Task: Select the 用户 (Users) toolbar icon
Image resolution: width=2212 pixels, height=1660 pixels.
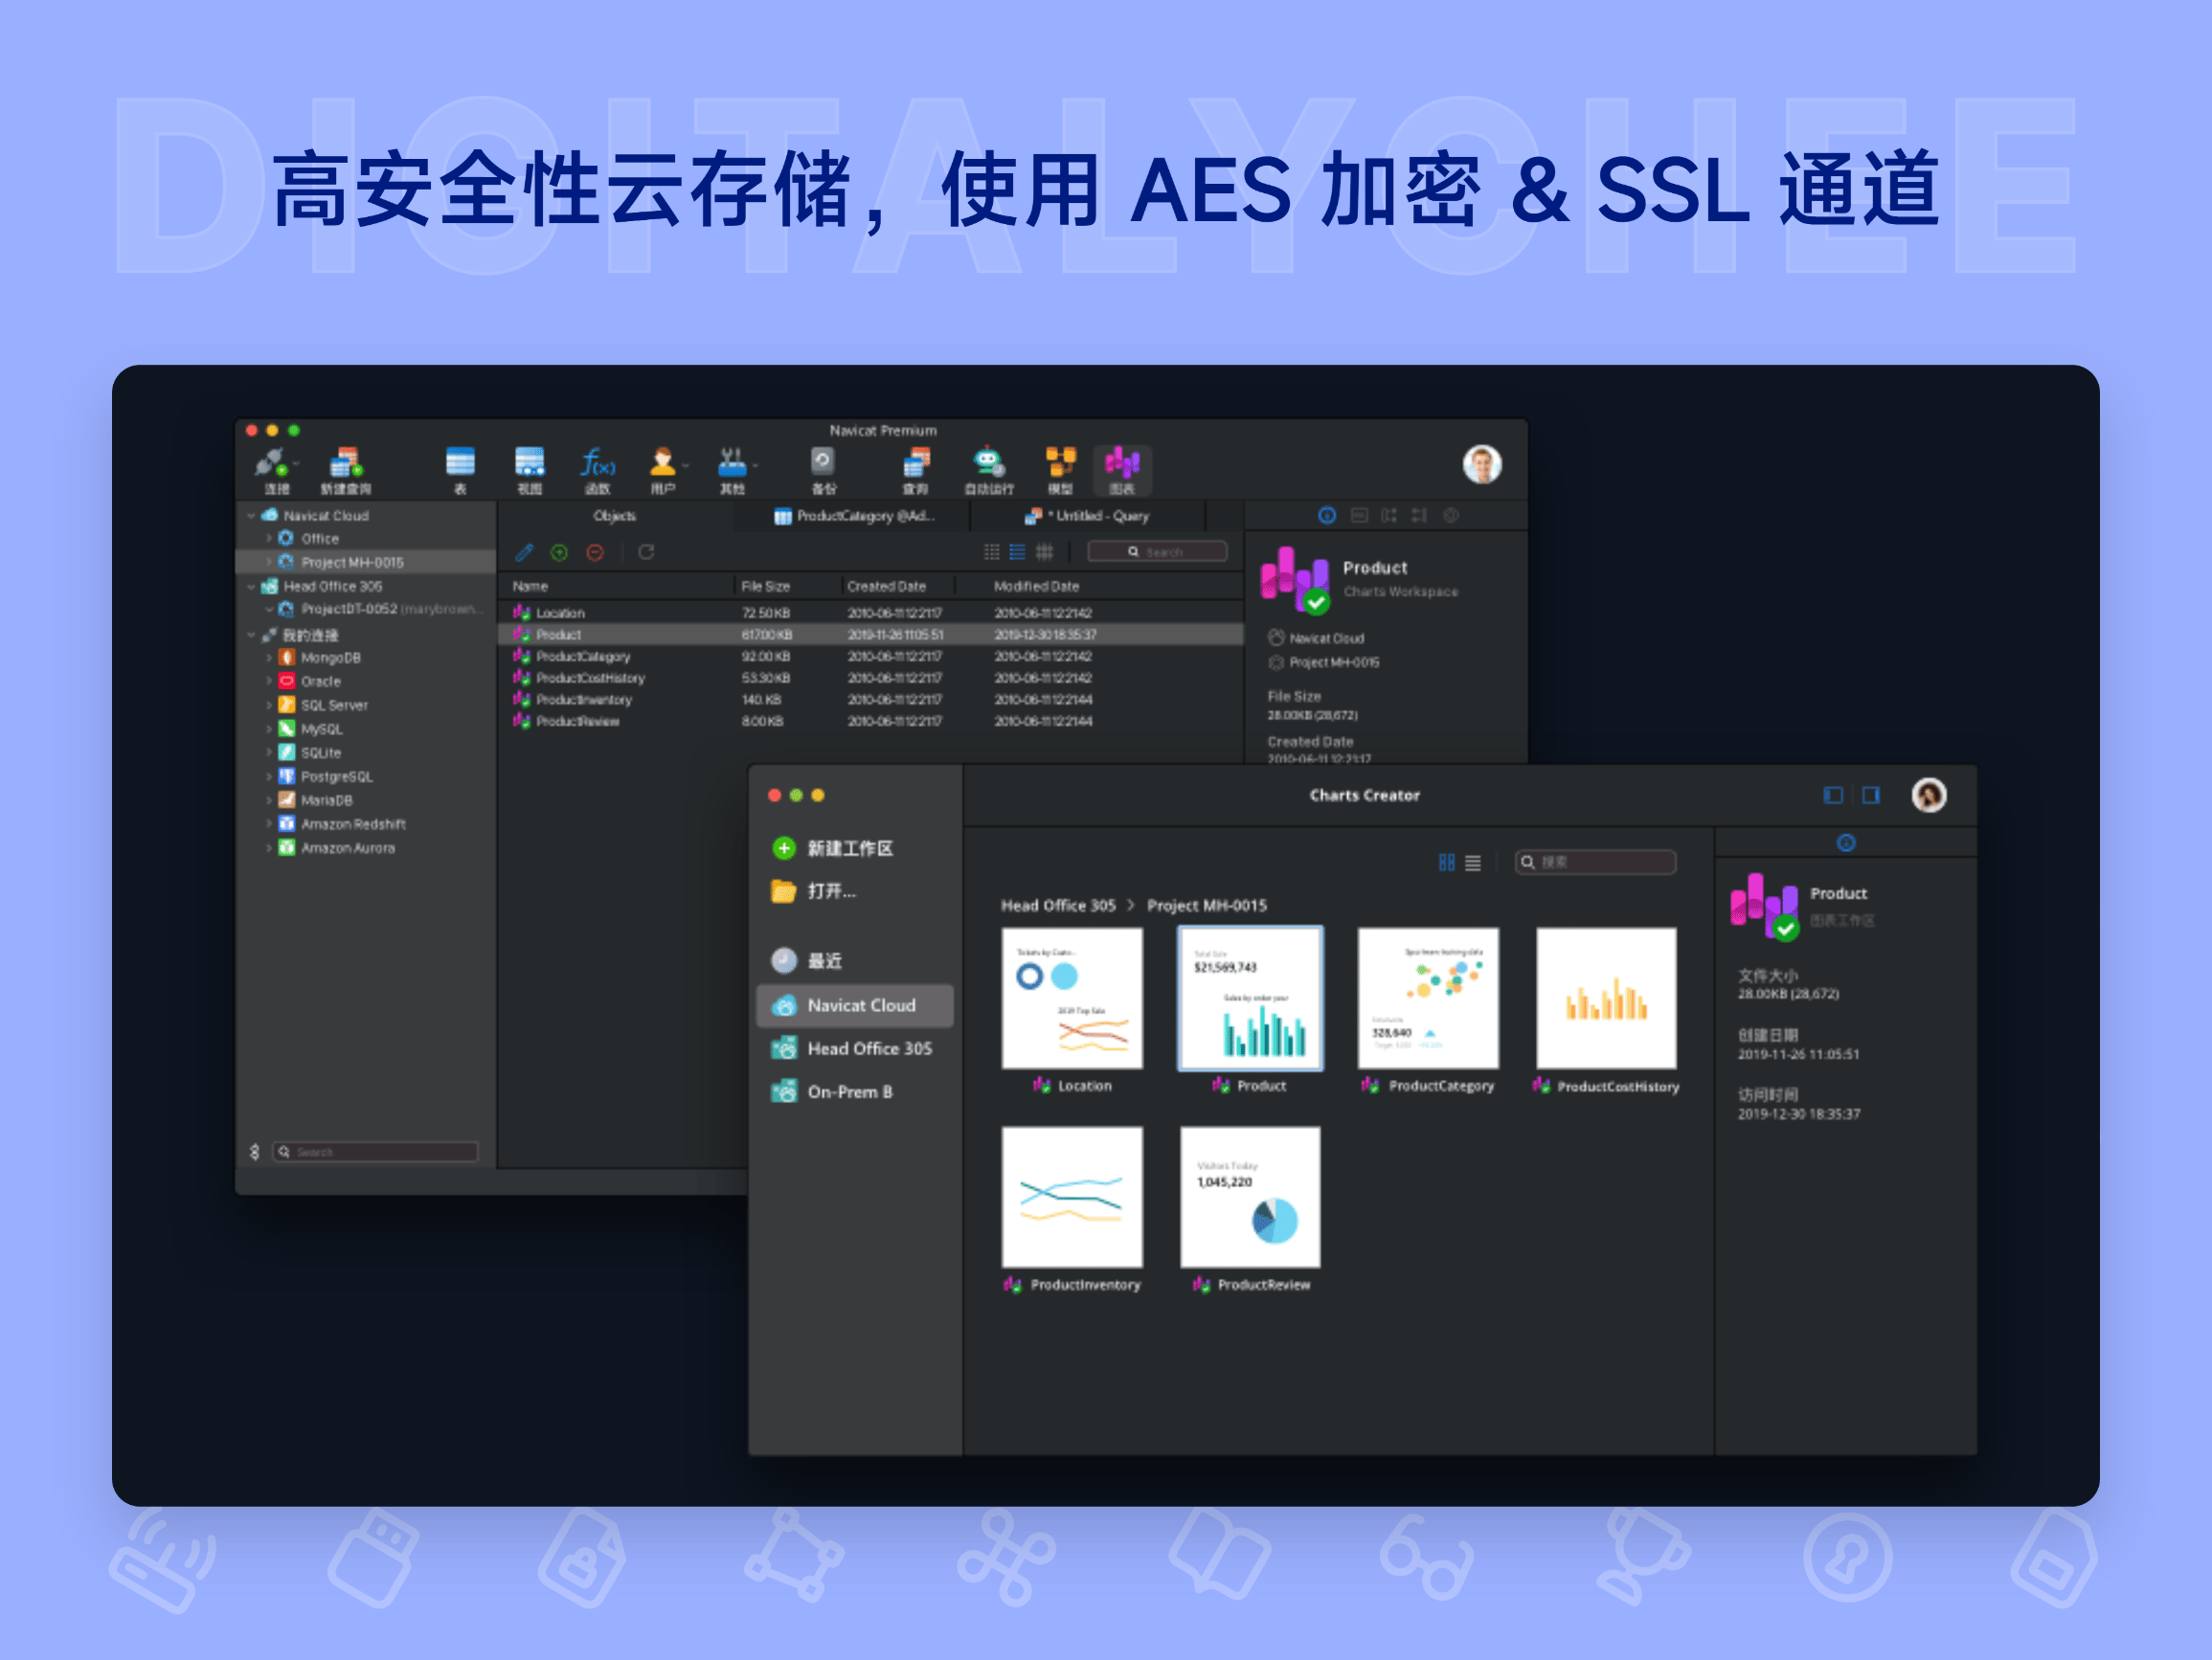Action: pos(664,468)
